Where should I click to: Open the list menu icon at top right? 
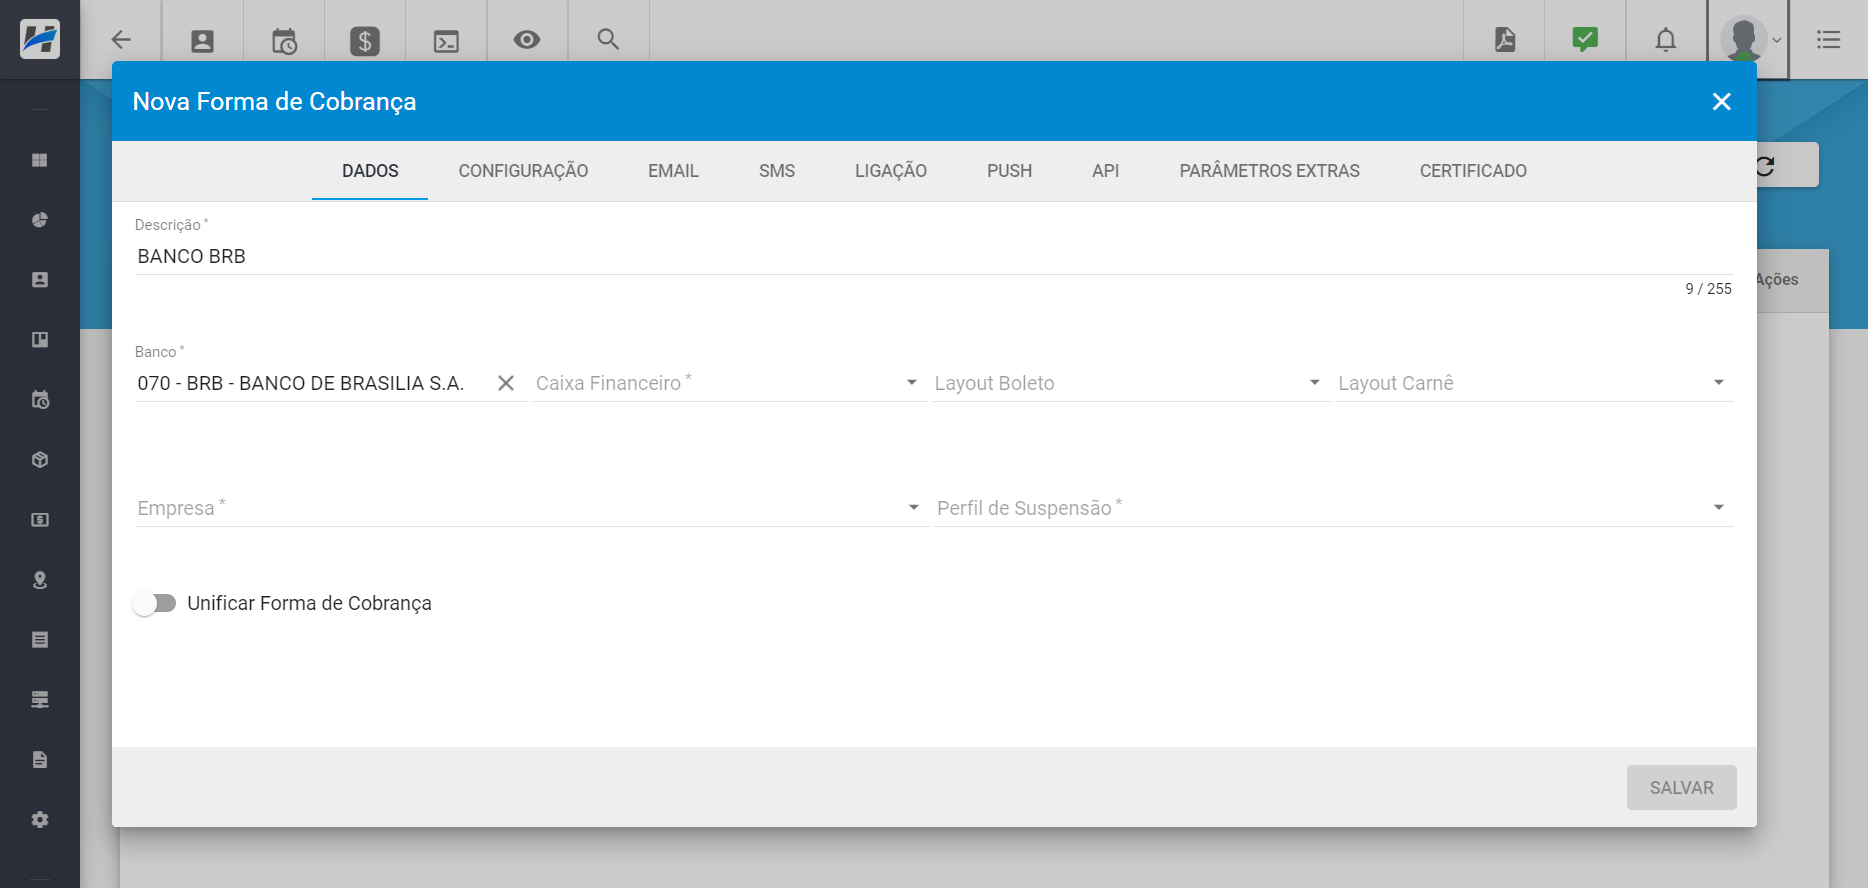click(x=1828, y=39)
